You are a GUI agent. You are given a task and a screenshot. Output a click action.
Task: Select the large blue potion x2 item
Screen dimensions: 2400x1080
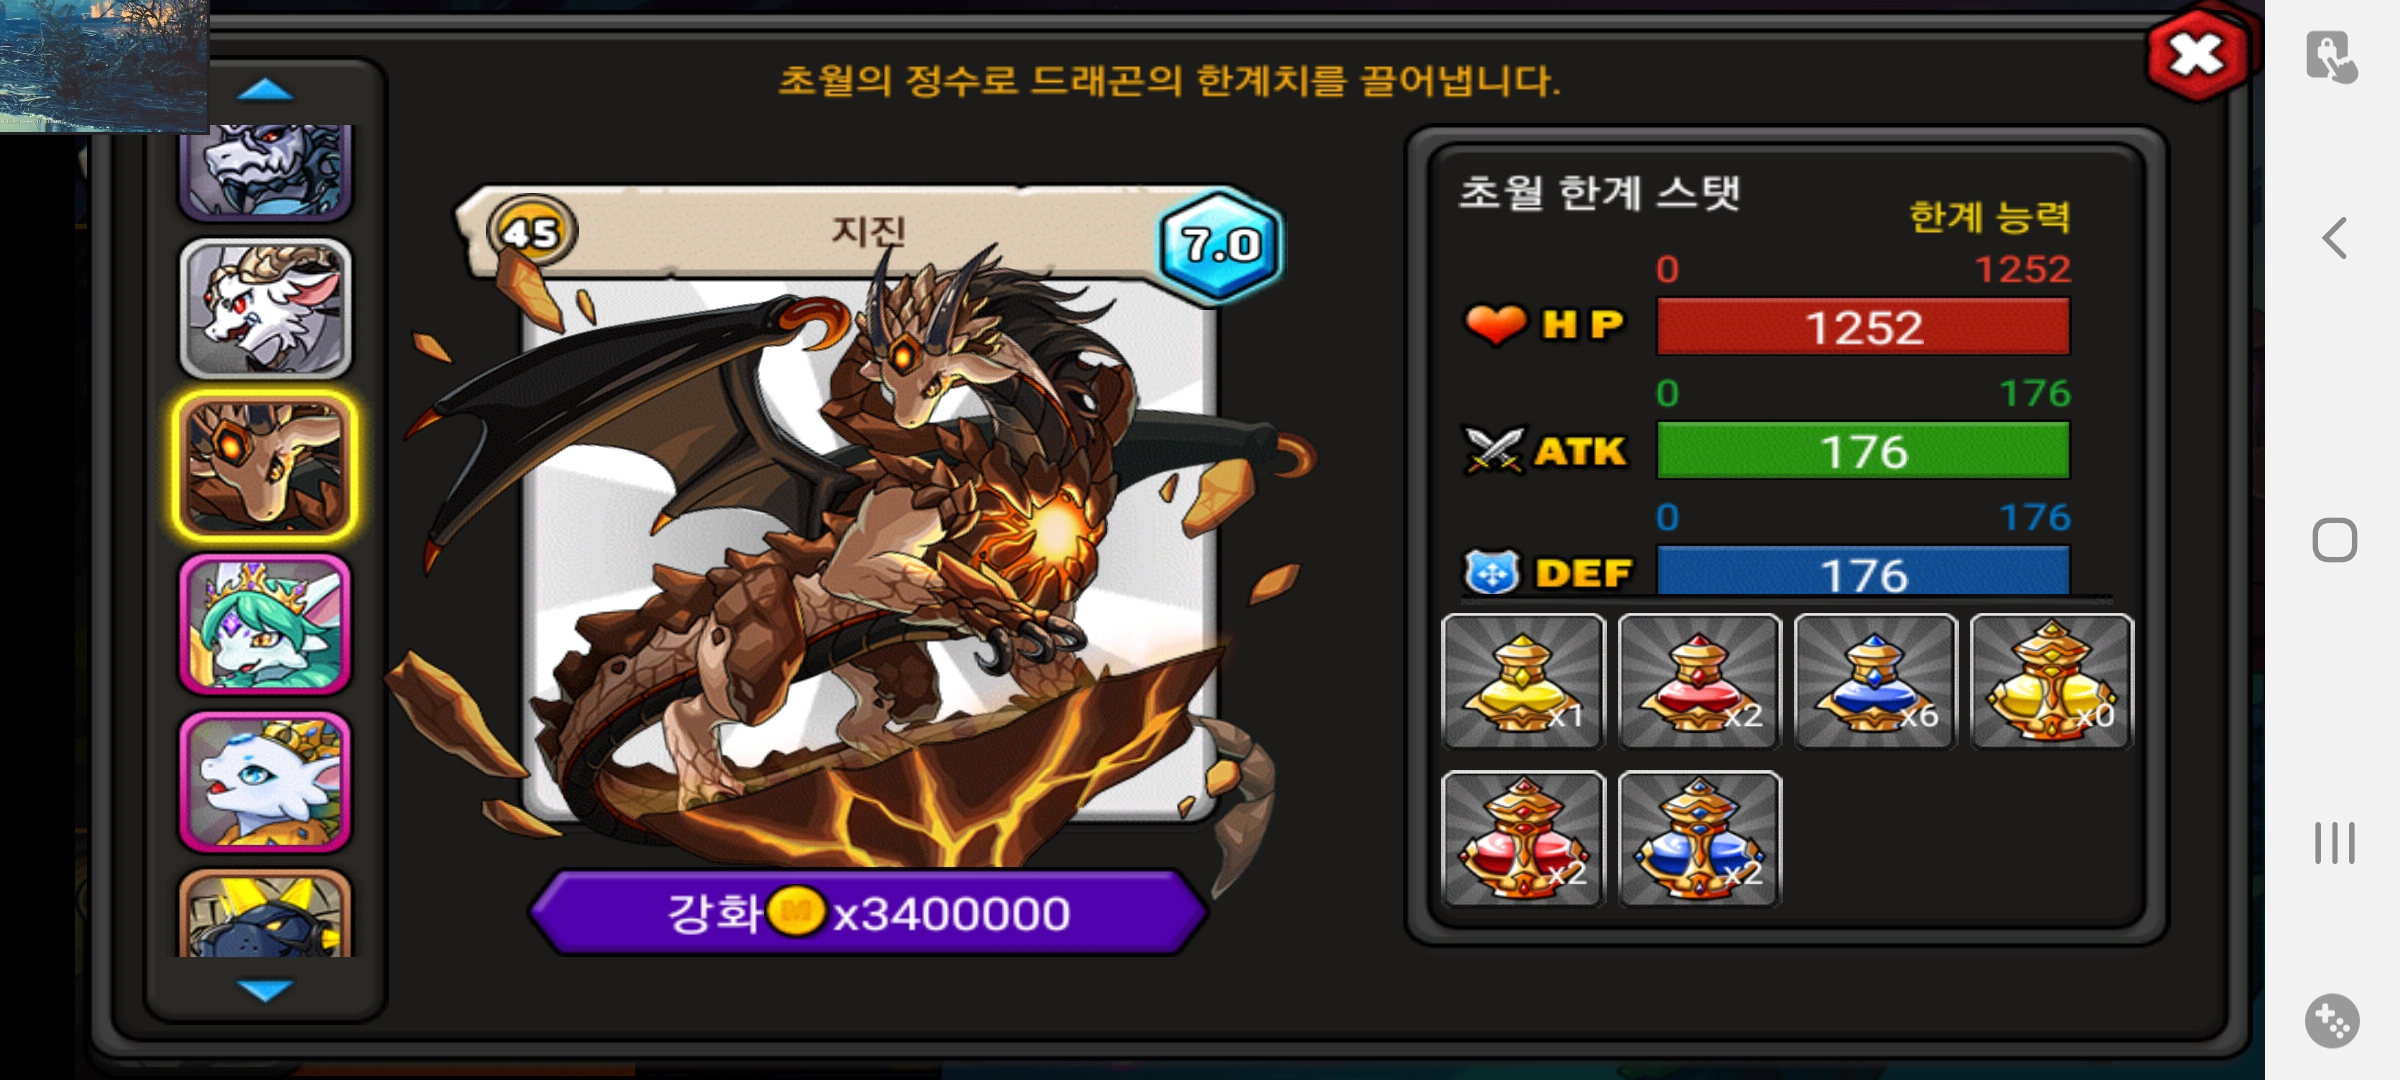point(1699,839)
